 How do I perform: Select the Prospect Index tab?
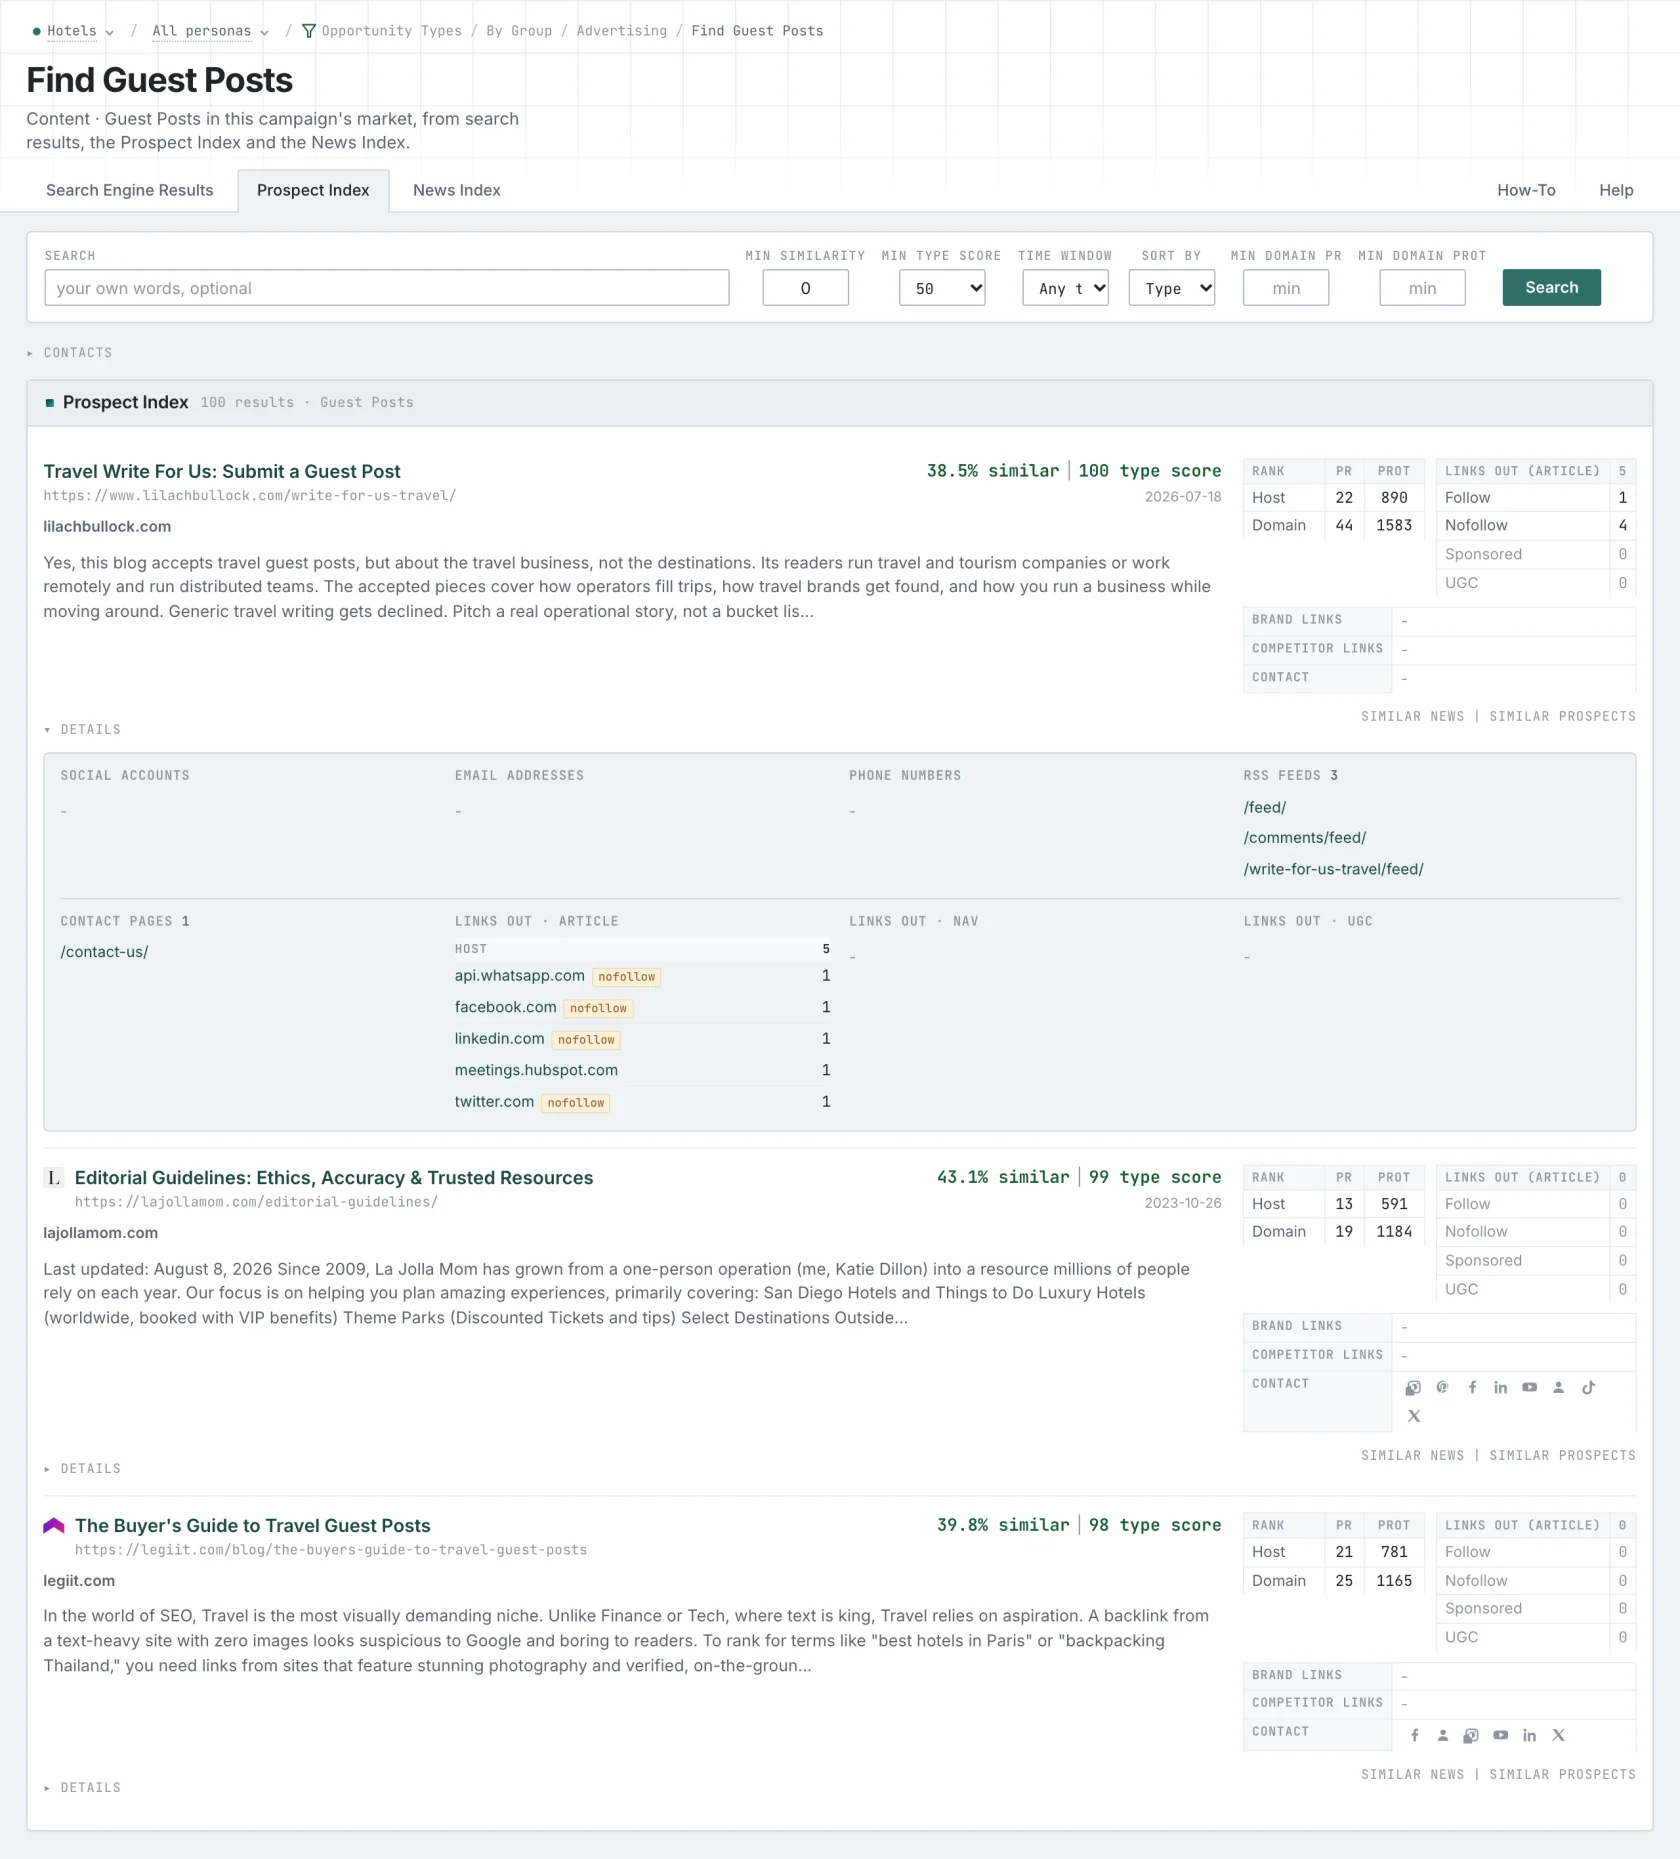coord(313,190)
